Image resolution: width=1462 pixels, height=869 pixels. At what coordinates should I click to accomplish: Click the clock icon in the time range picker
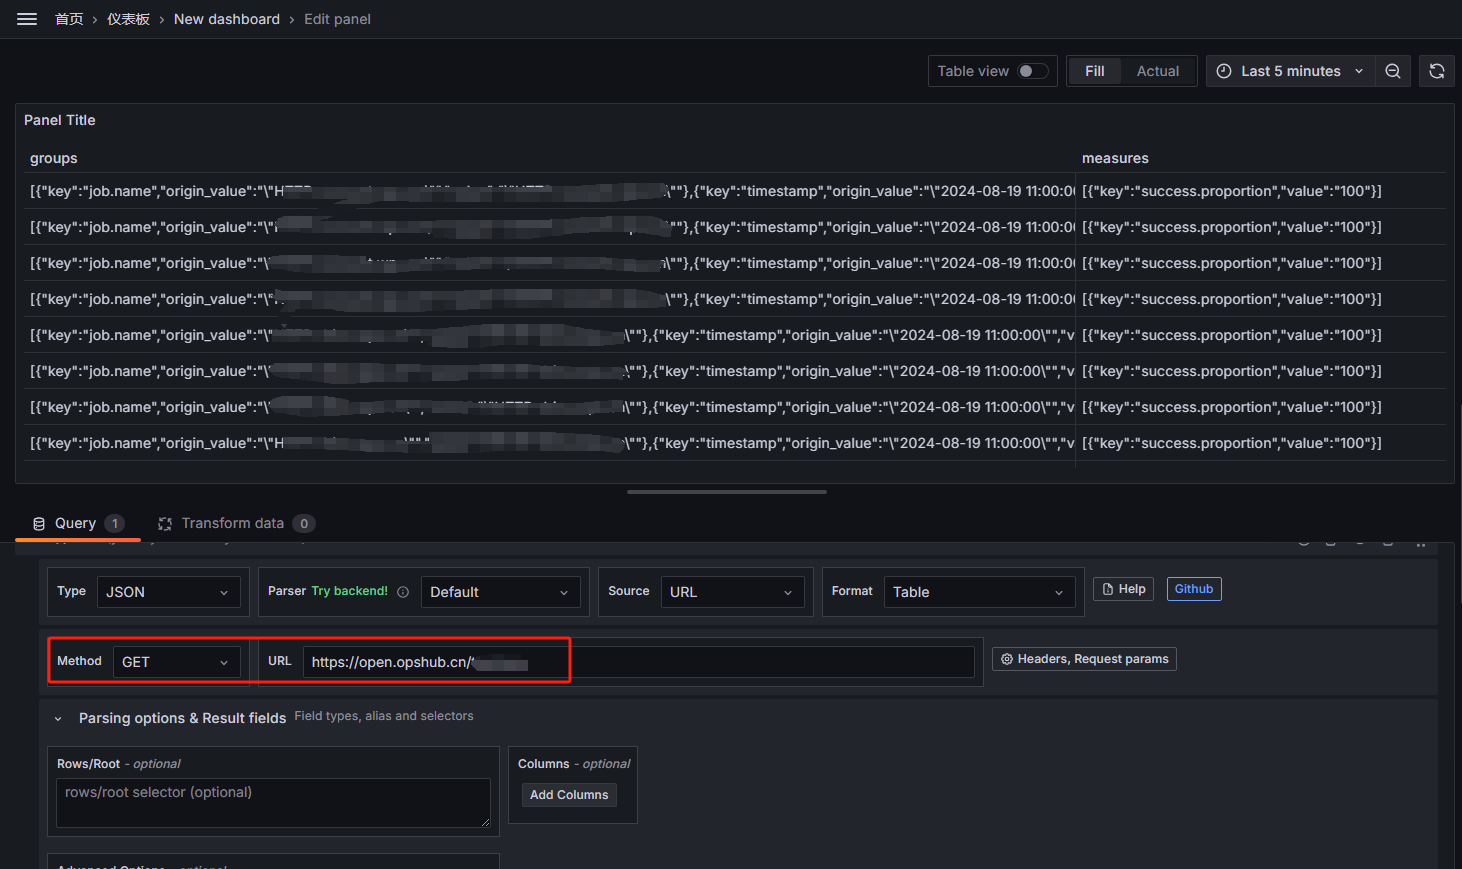coord(1222,70)
